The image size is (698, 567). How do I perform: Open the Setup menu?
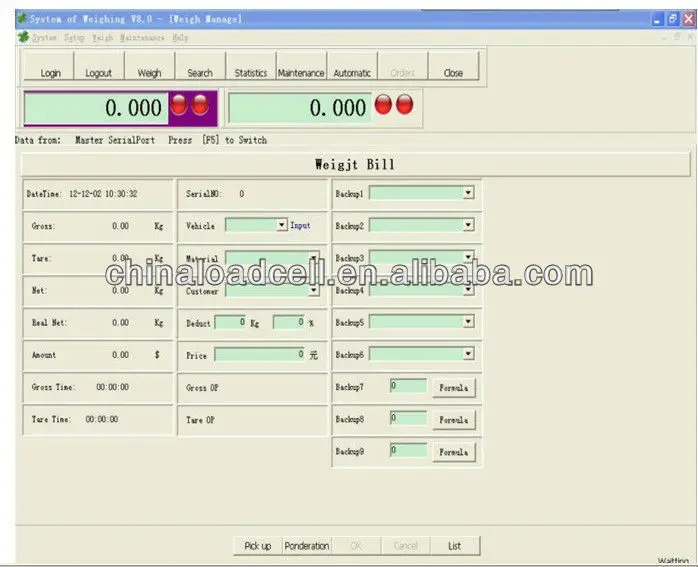pyautogui.click(x=74, y=38)
